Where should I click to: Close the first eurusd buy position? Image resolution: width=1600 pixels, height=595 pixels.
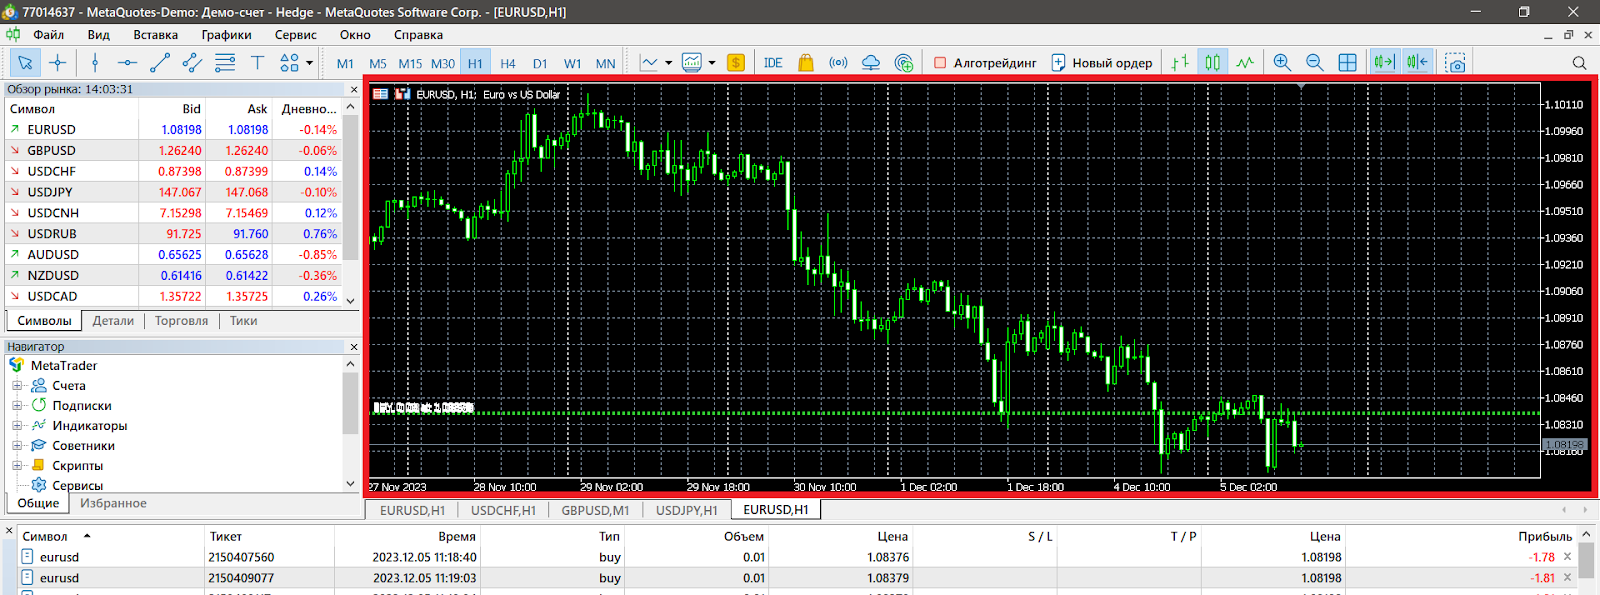pyautogui.click(x=1567, y=557)
